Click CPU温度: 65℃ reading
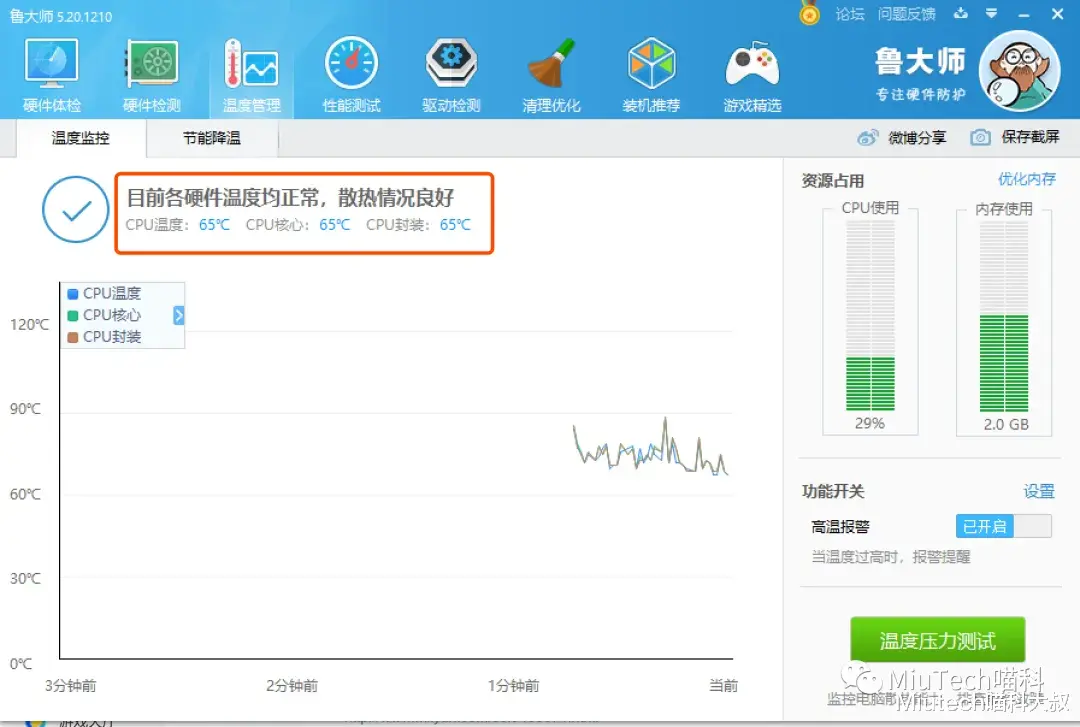 pos(178,225)
